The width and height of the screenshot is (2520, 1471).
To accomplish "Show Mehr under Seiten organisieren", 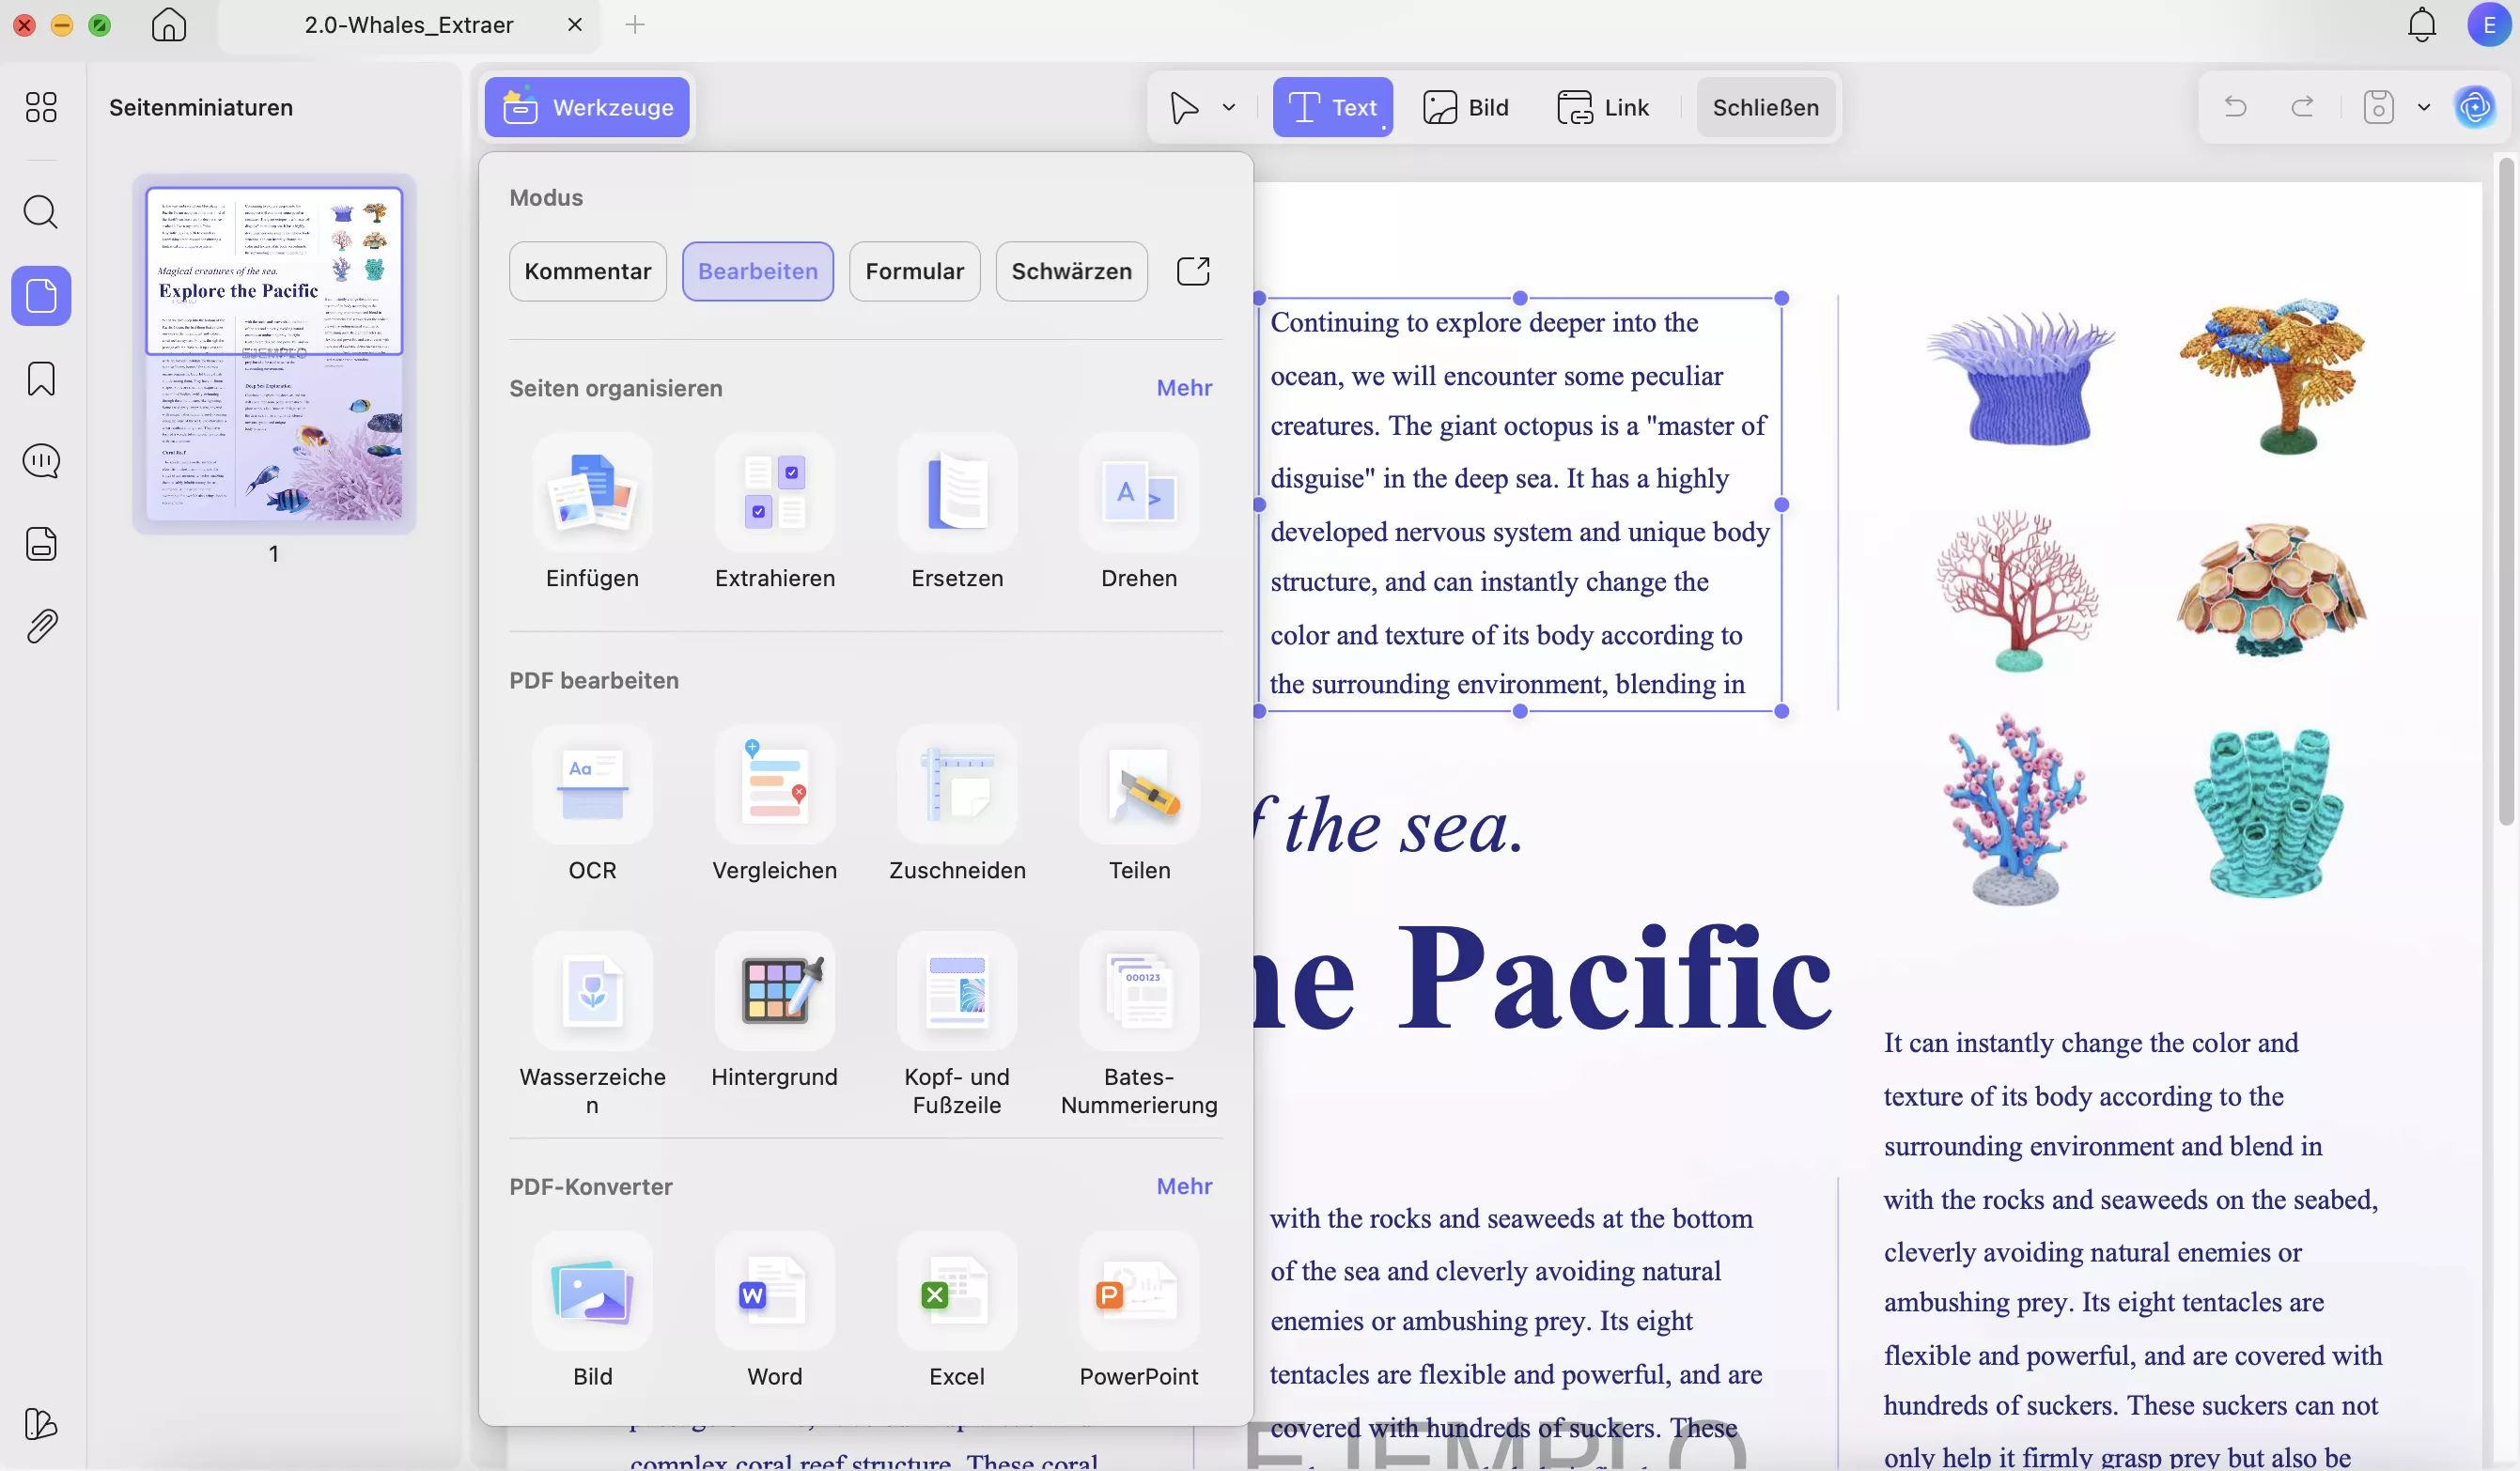I will [1184, 388].
